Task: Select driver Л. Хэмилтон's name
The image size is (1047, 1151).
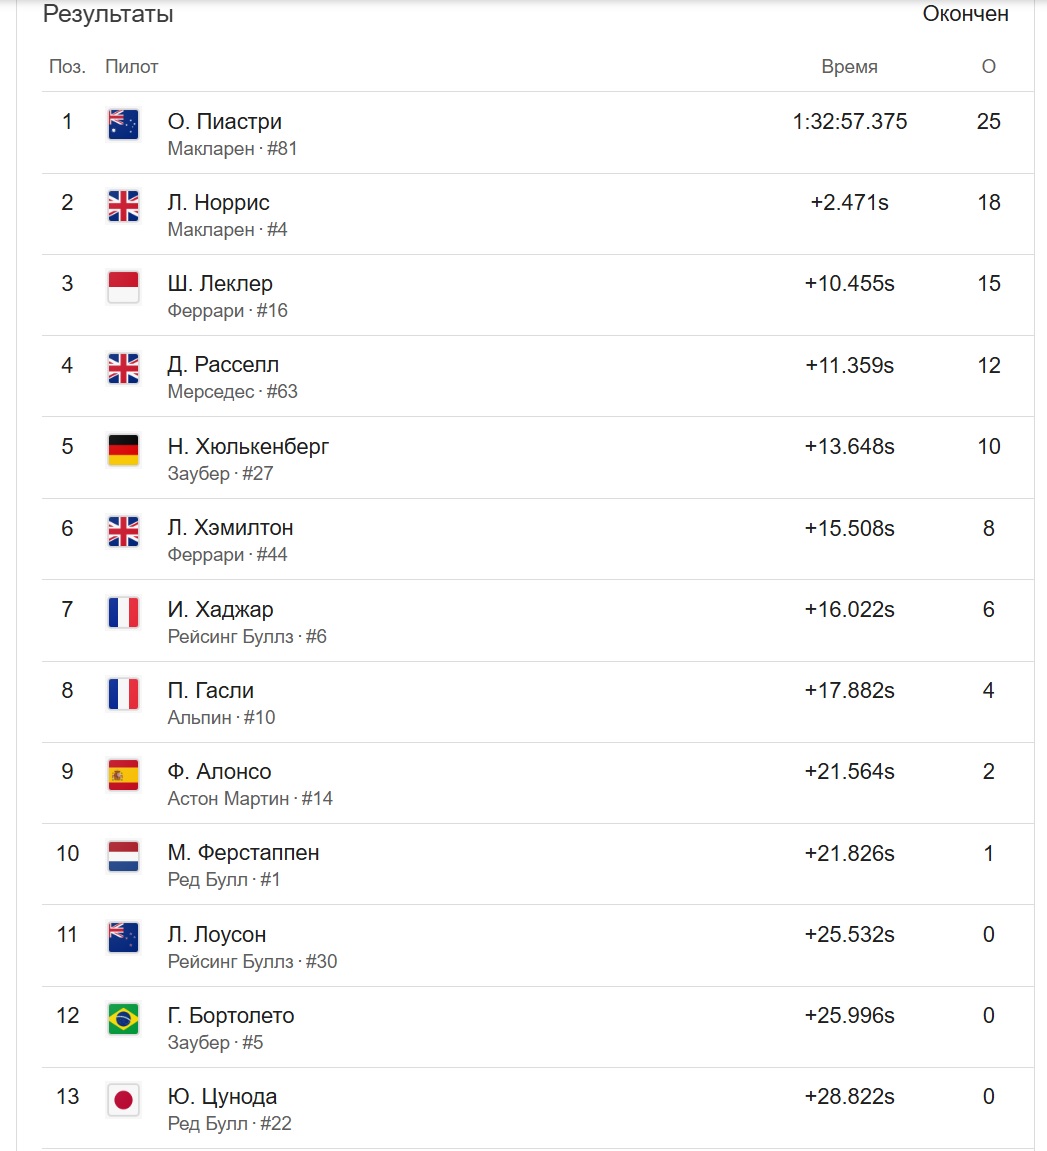Action: [230, 528]
